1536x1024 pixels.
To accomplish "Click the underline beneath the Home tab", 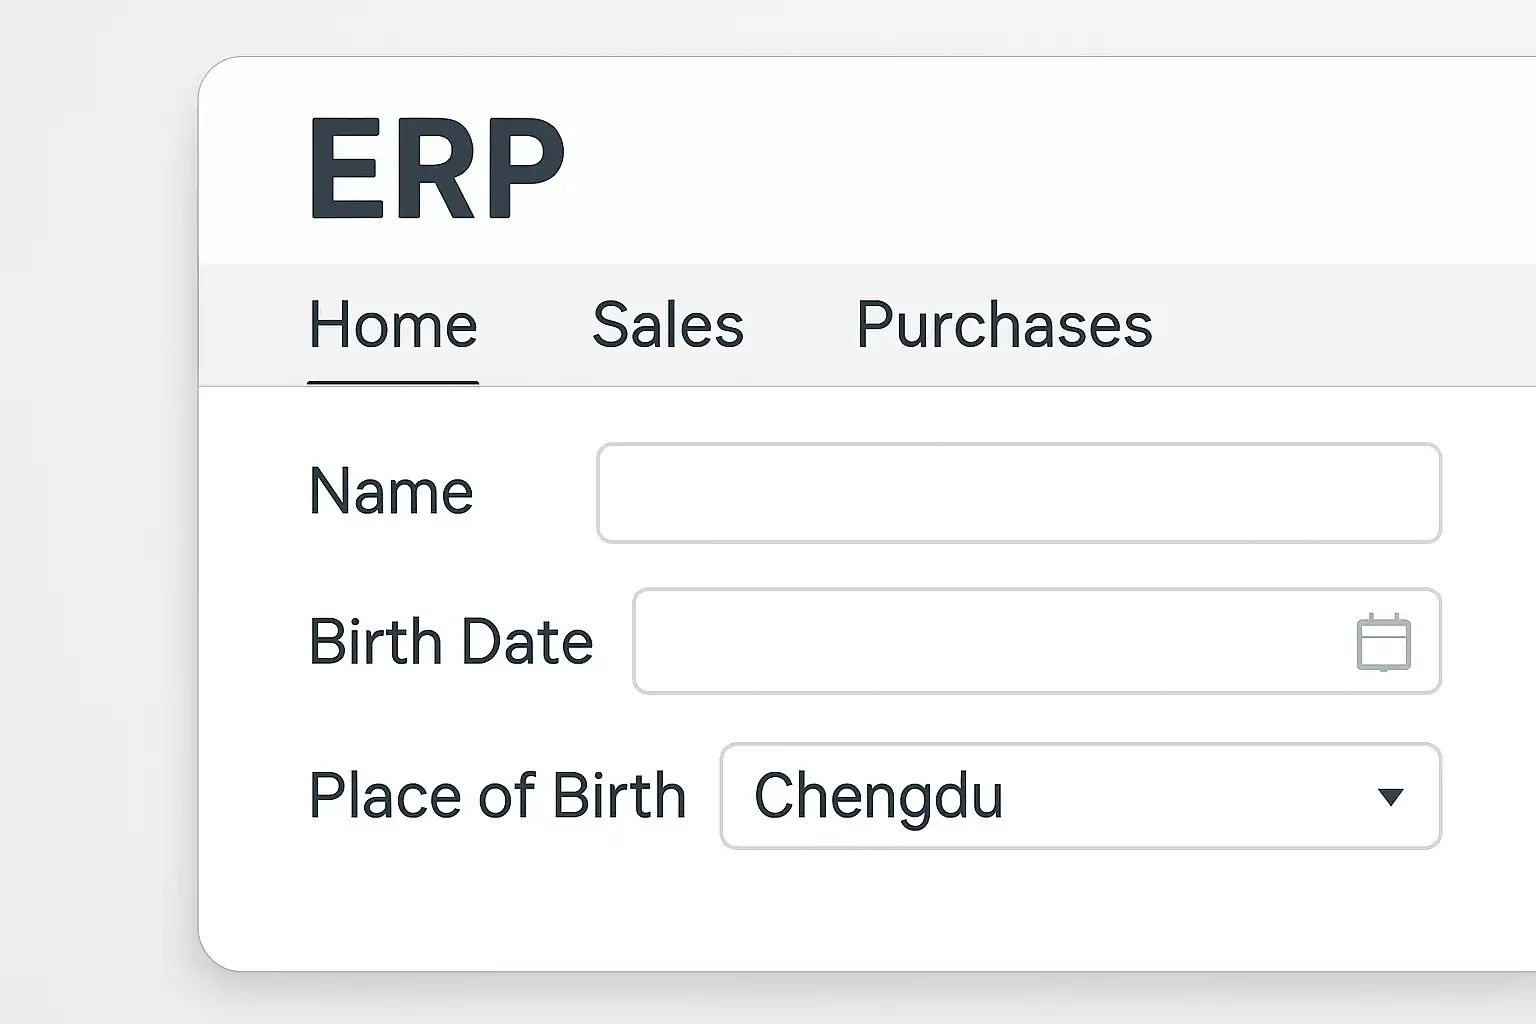I will tap(393, 382).
